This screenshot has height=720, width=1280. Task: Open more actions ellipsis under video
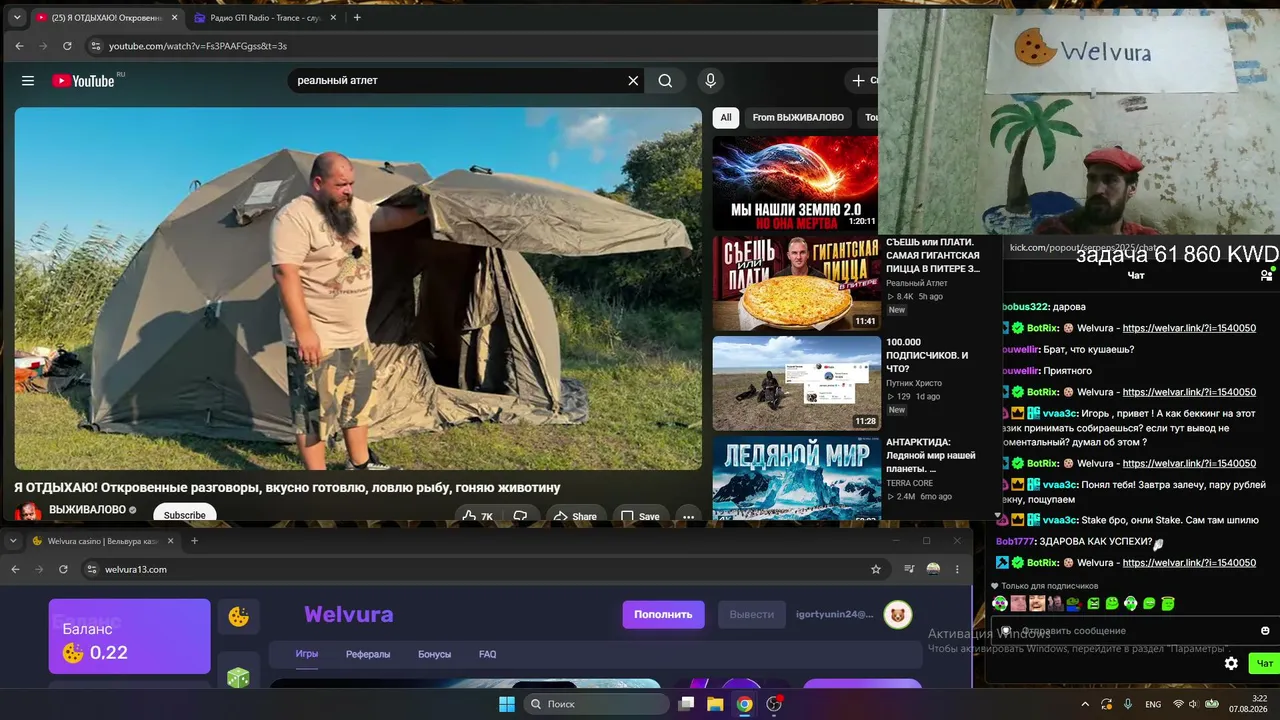click(x=688, y=516)
